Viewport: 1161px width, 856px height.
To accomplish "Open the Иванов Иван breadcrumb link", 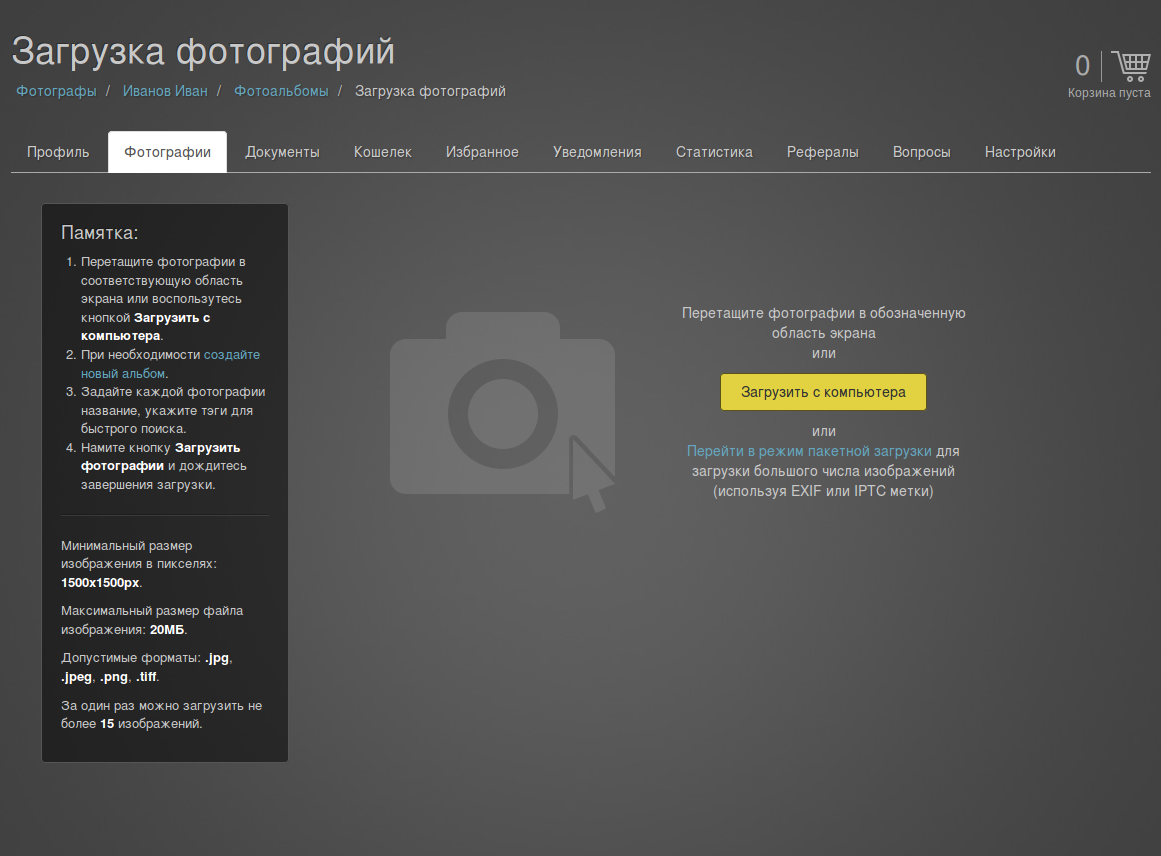I will [165, 91].
